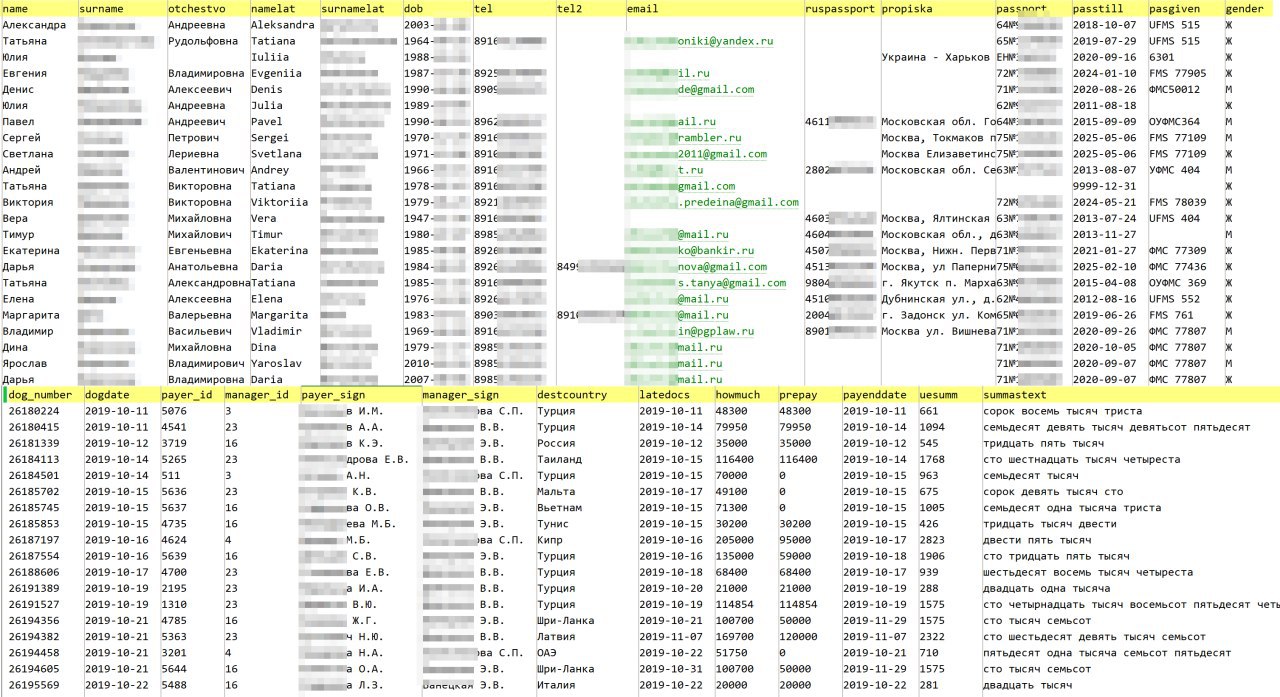Select the 'Timur' namelat cell
Screen dimensions: 1280x697
click(267, 234)
